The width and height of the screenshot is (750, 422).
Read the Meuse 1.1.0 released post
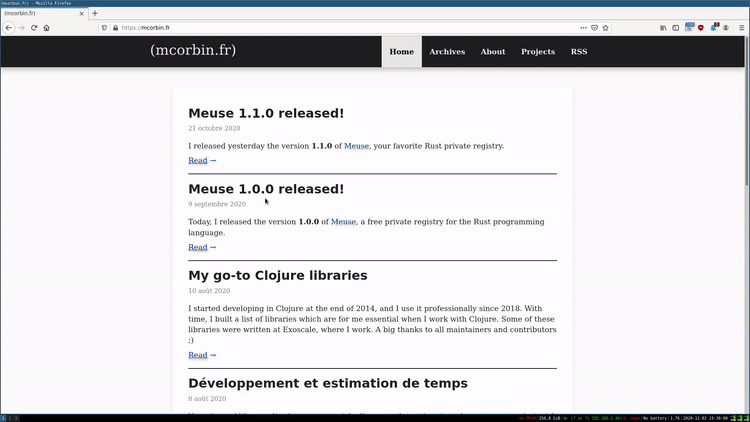coord(202,160)
